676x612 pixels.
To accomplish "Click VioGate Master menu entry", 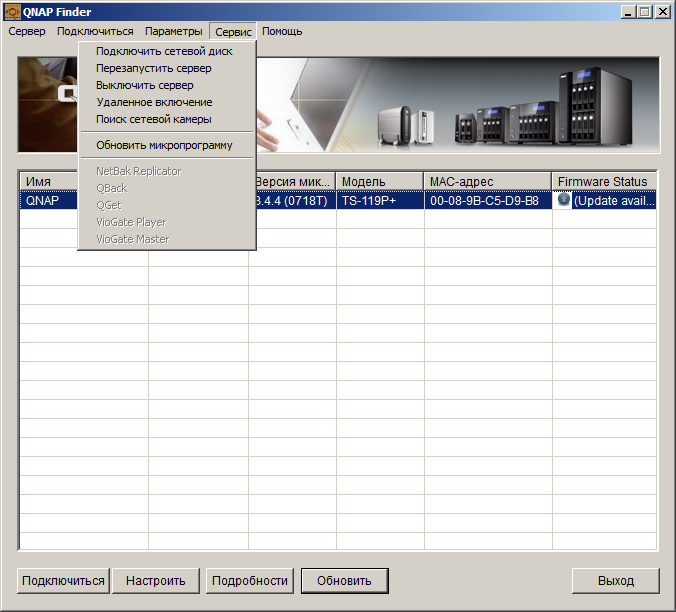I will [168, 239].
